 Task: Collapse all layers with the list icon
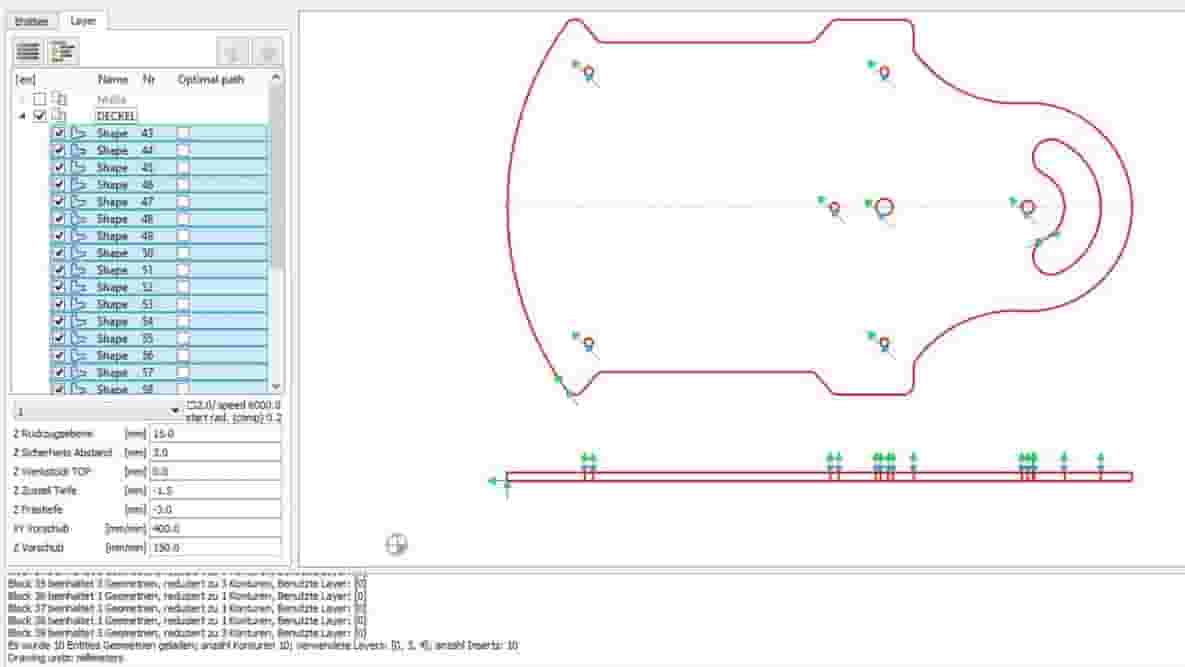(28, 52)
